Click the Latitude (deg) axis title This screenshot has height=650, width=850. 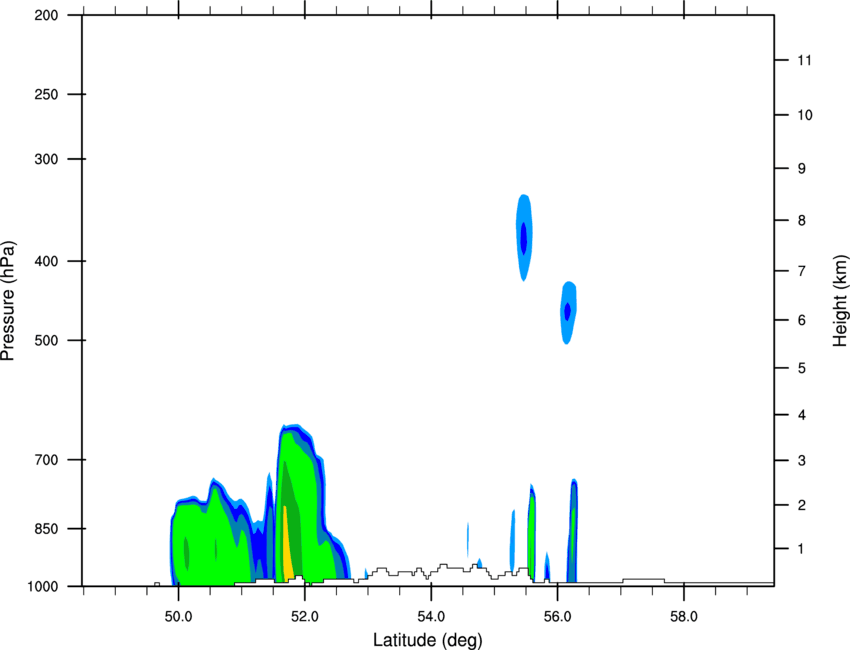[428, 640]
